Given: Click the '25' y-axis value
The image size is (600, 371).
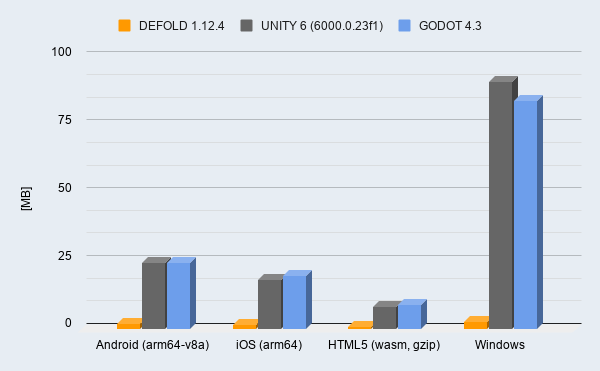Looking at the screenshot, I should 65,255.
